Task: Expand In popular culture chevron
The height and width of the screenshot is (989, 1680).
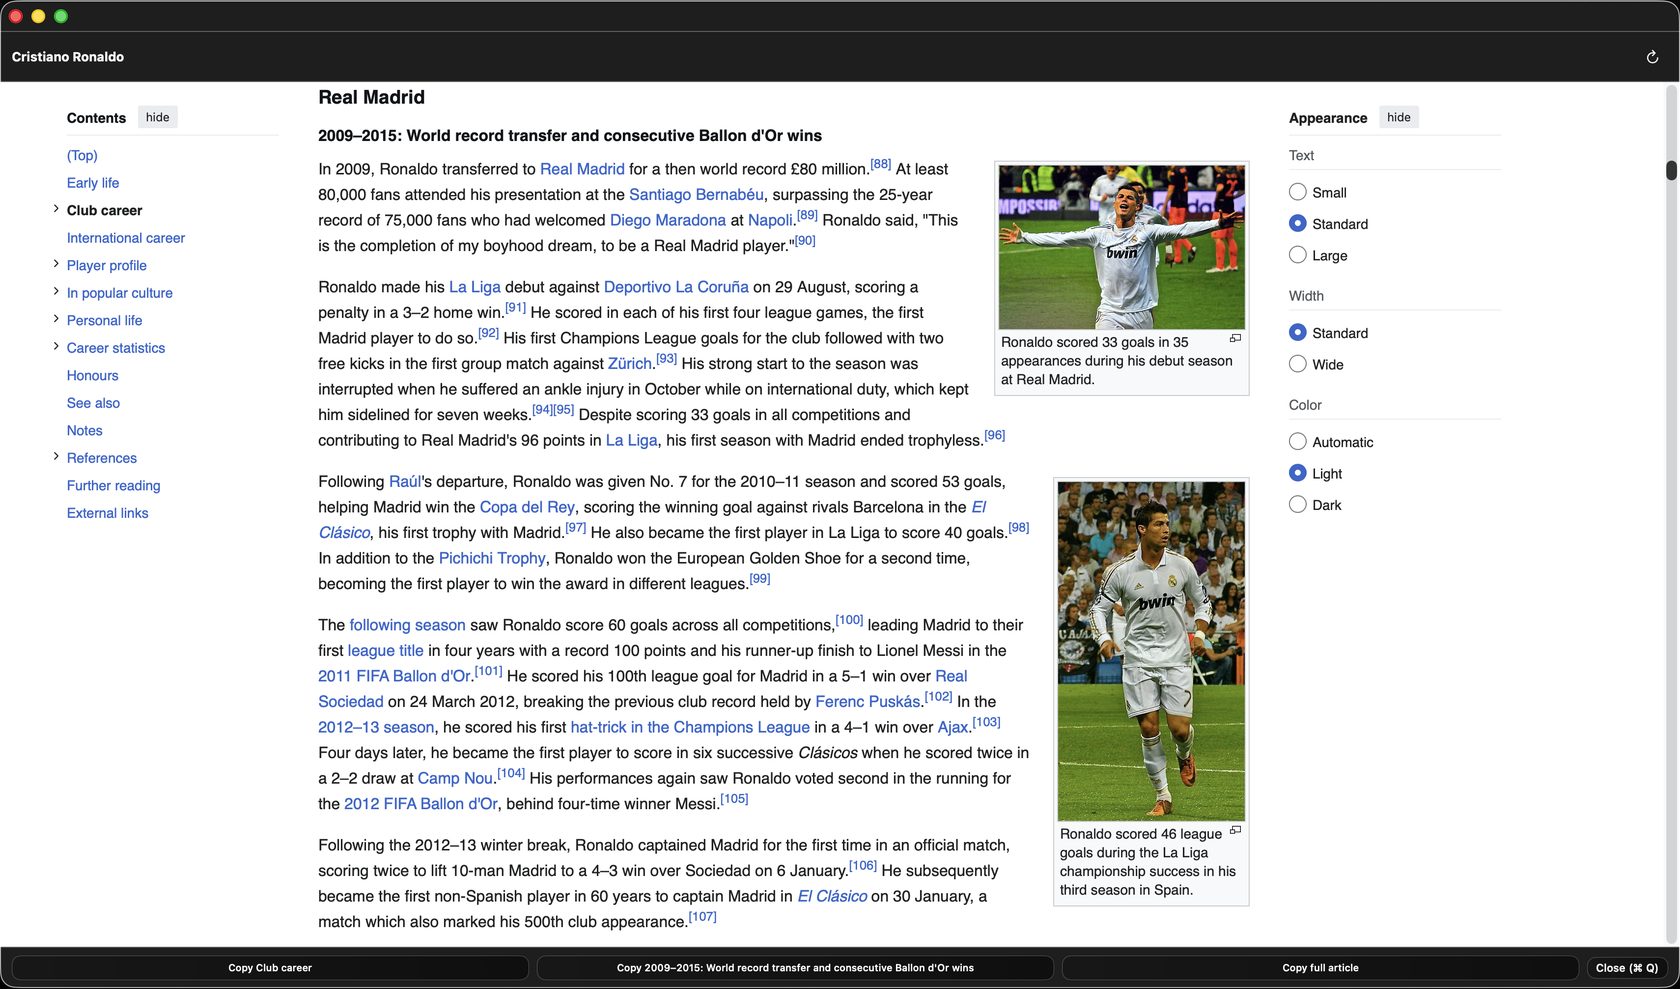Action: tap(56, 292)
